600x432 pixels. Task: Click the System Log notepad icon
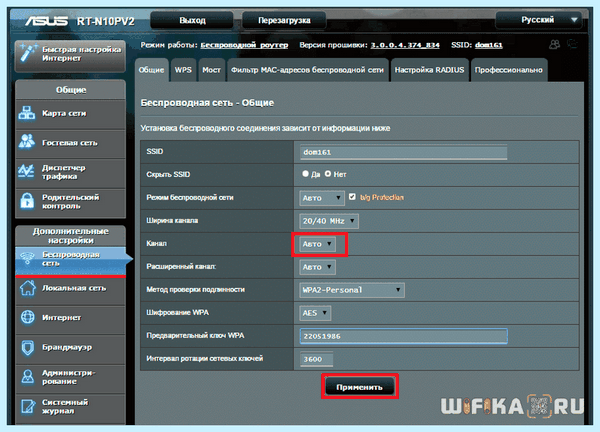[x=28, y=406]
